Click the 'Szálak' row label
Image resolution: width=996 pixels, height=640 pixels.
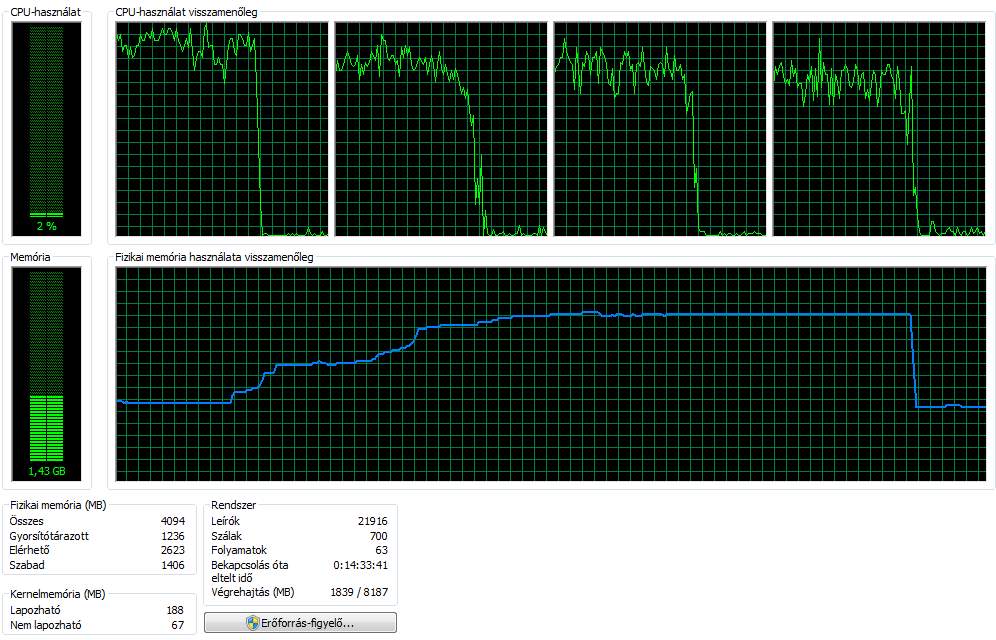tap(227, 536)
